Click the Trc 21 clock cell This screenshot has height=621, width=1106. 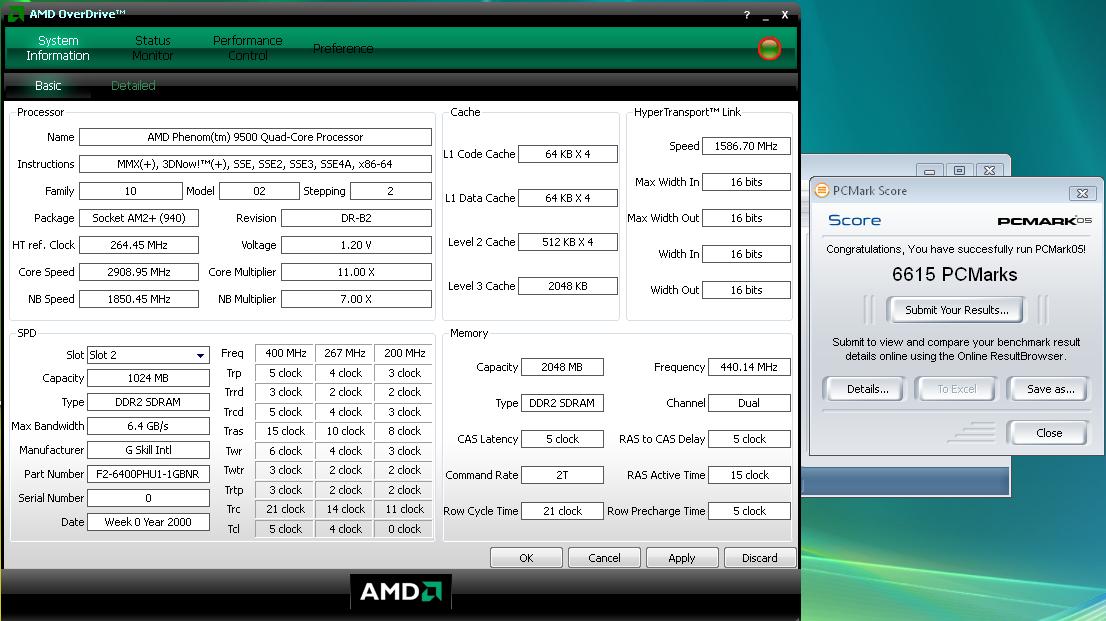285,509
